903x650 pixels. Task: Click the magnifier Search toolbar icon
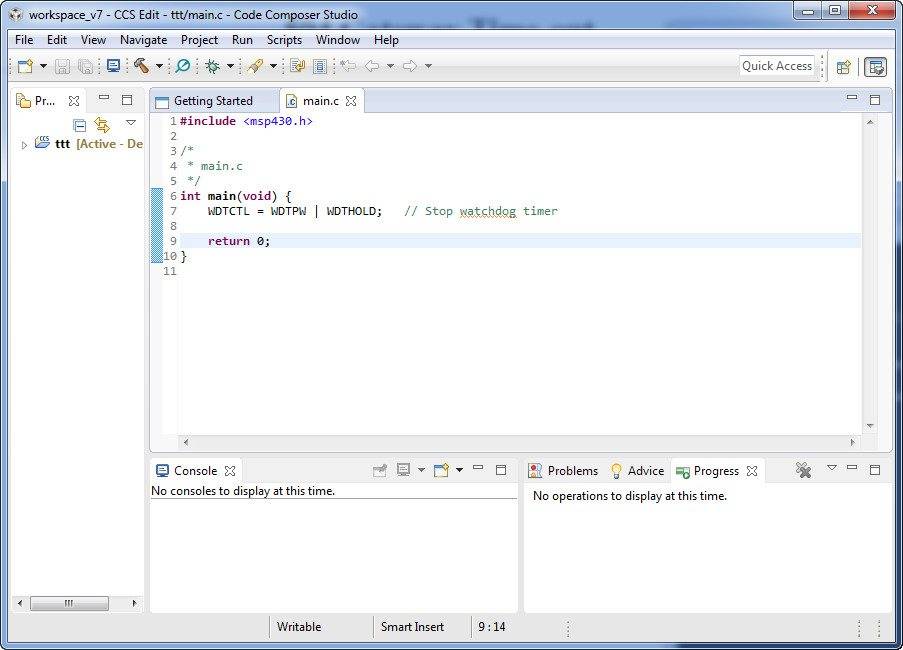click(x=183, y=66)
